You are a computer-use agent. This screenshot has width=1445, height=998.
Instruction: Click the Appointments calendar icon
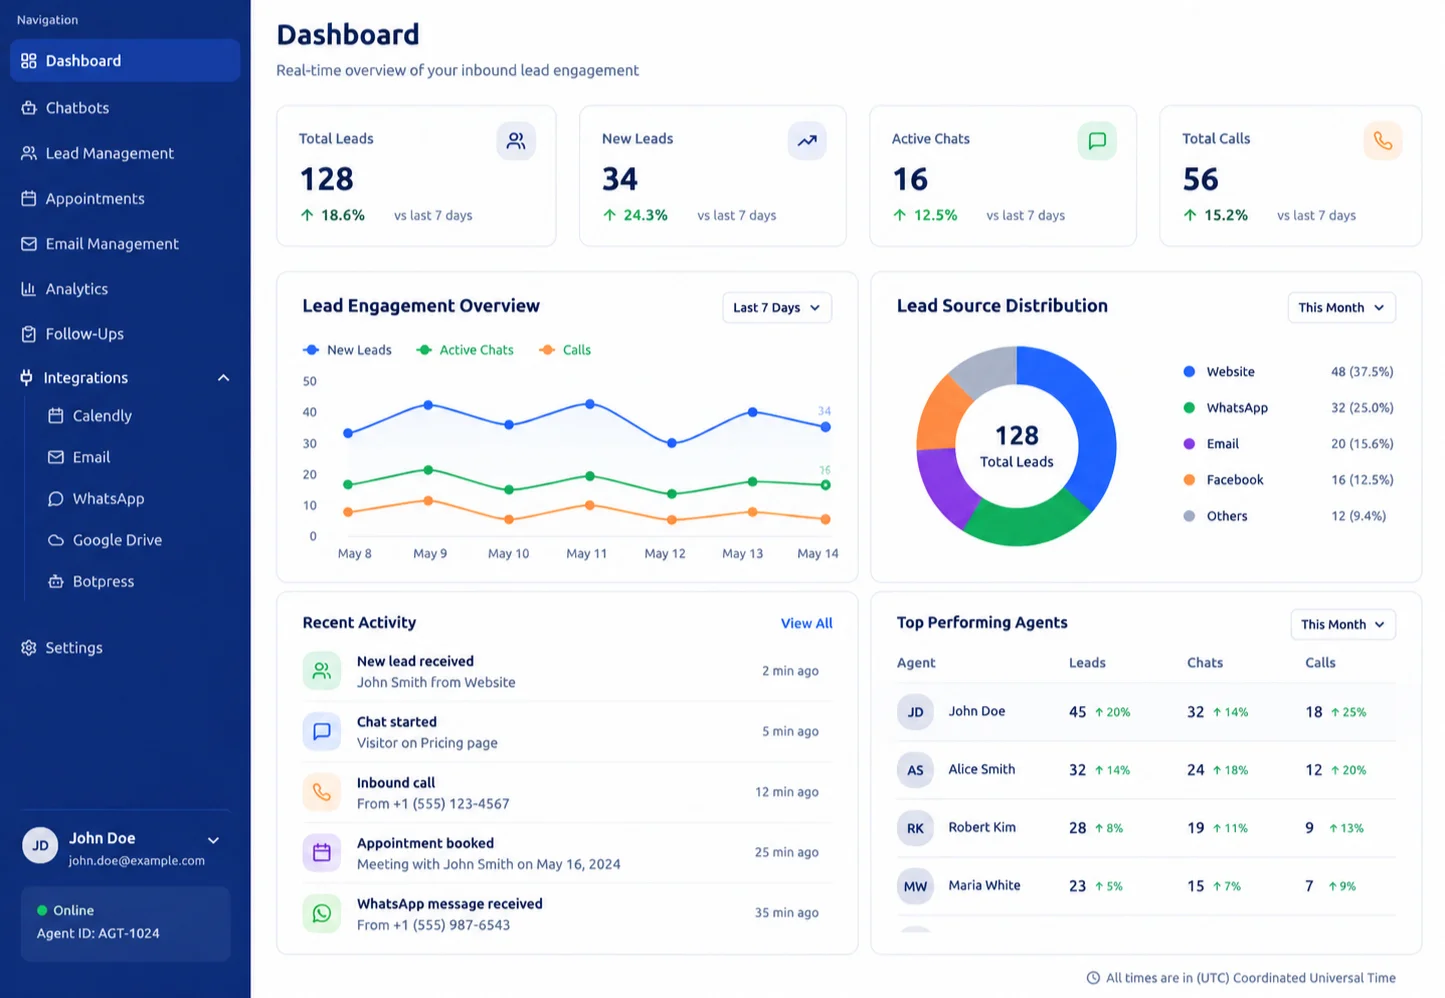pyautogui.click(x=29, y=198)
